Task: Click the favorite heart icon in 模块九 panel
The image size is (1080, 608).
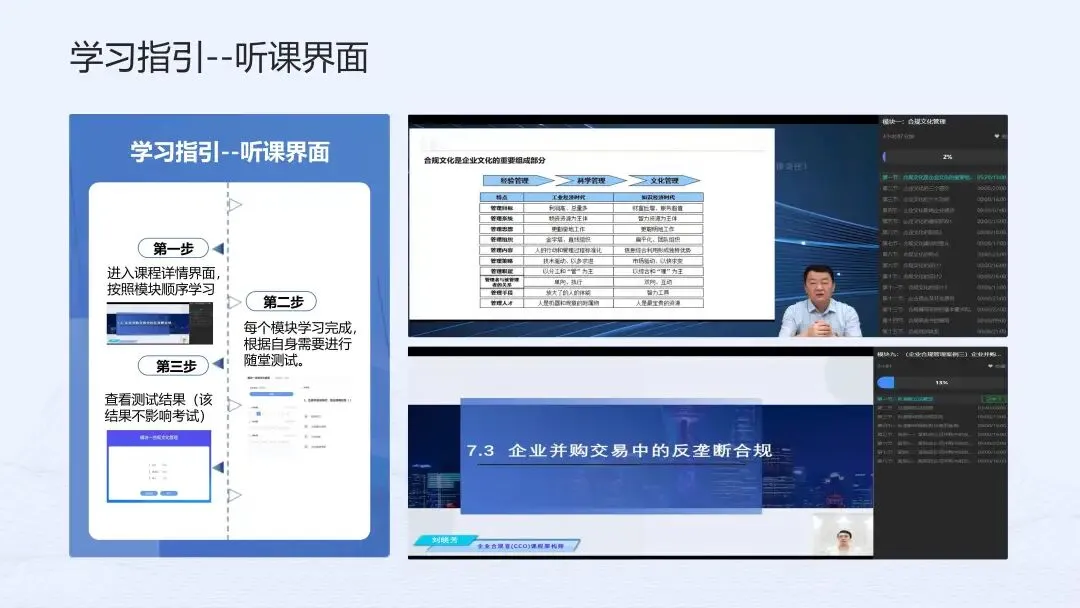Action: click(x=990, y=366)
